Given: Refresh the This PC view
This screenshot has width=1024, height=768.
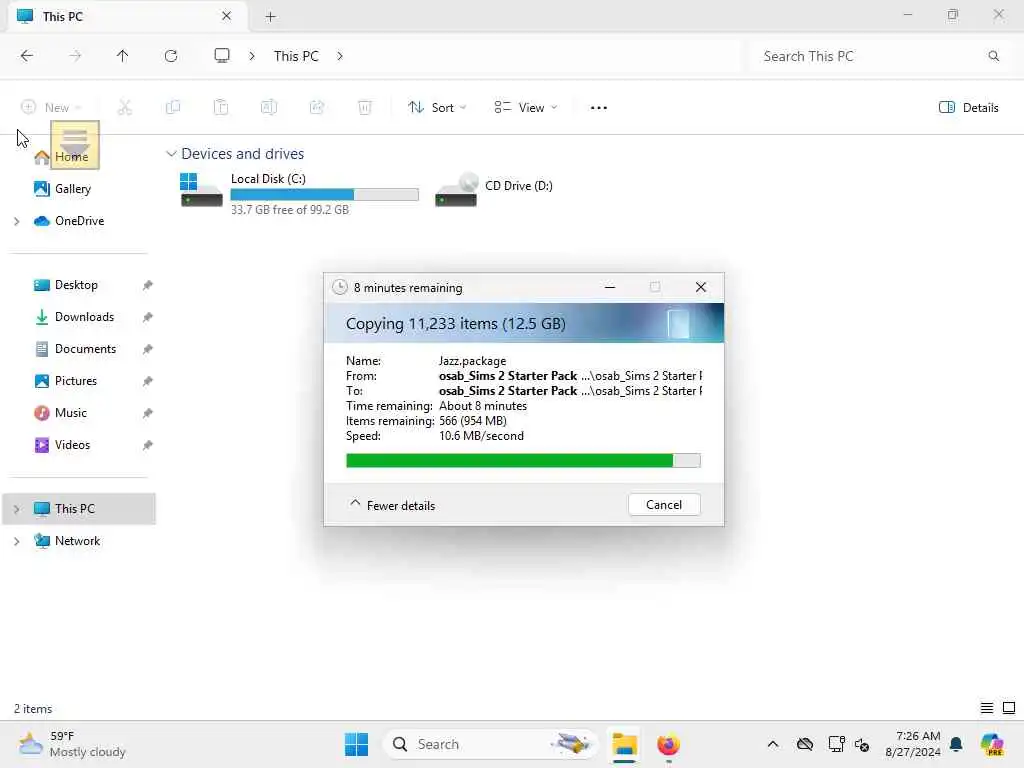Looking at the screenshot, I should point(171,56).
